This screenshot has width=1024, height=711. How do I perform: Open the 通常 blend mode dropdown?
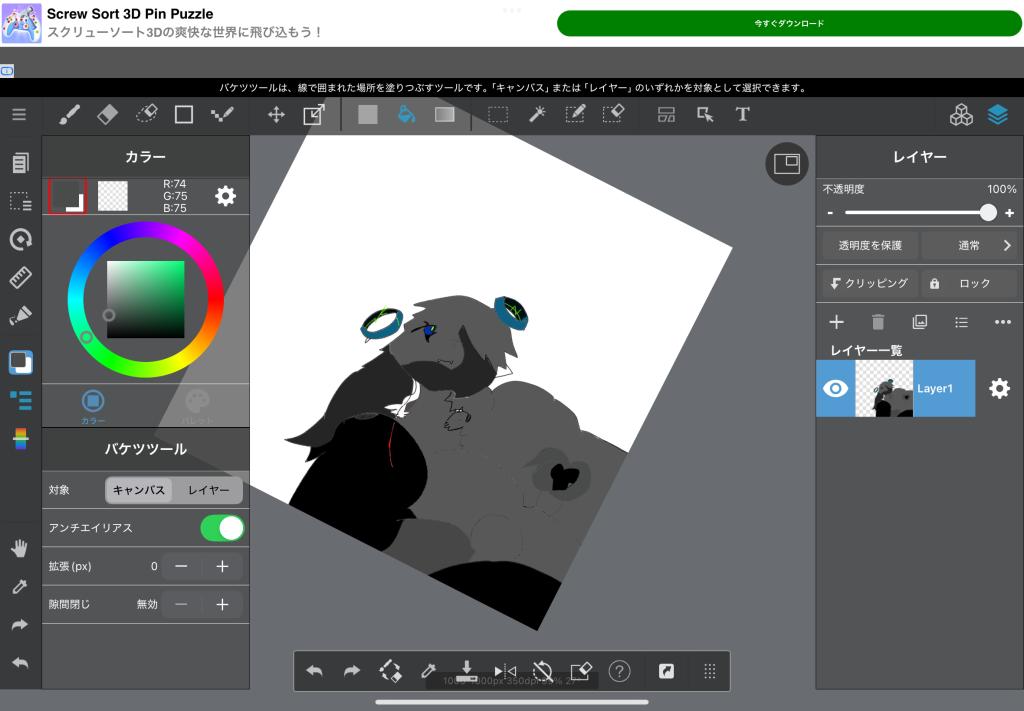pos(968,245)
